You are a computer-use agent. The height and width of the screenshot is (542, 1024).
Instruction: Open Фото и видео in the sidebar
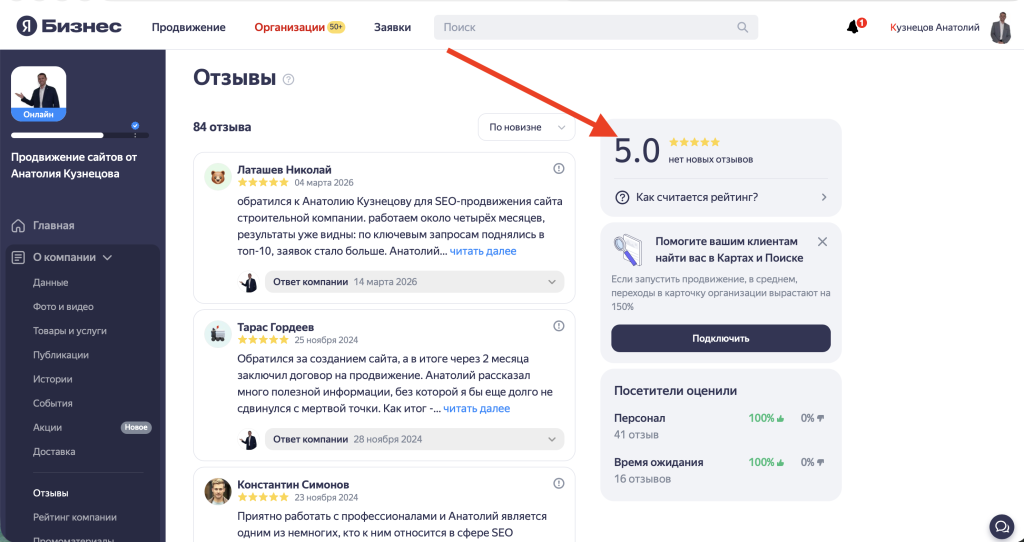click(x=63, y=307)
